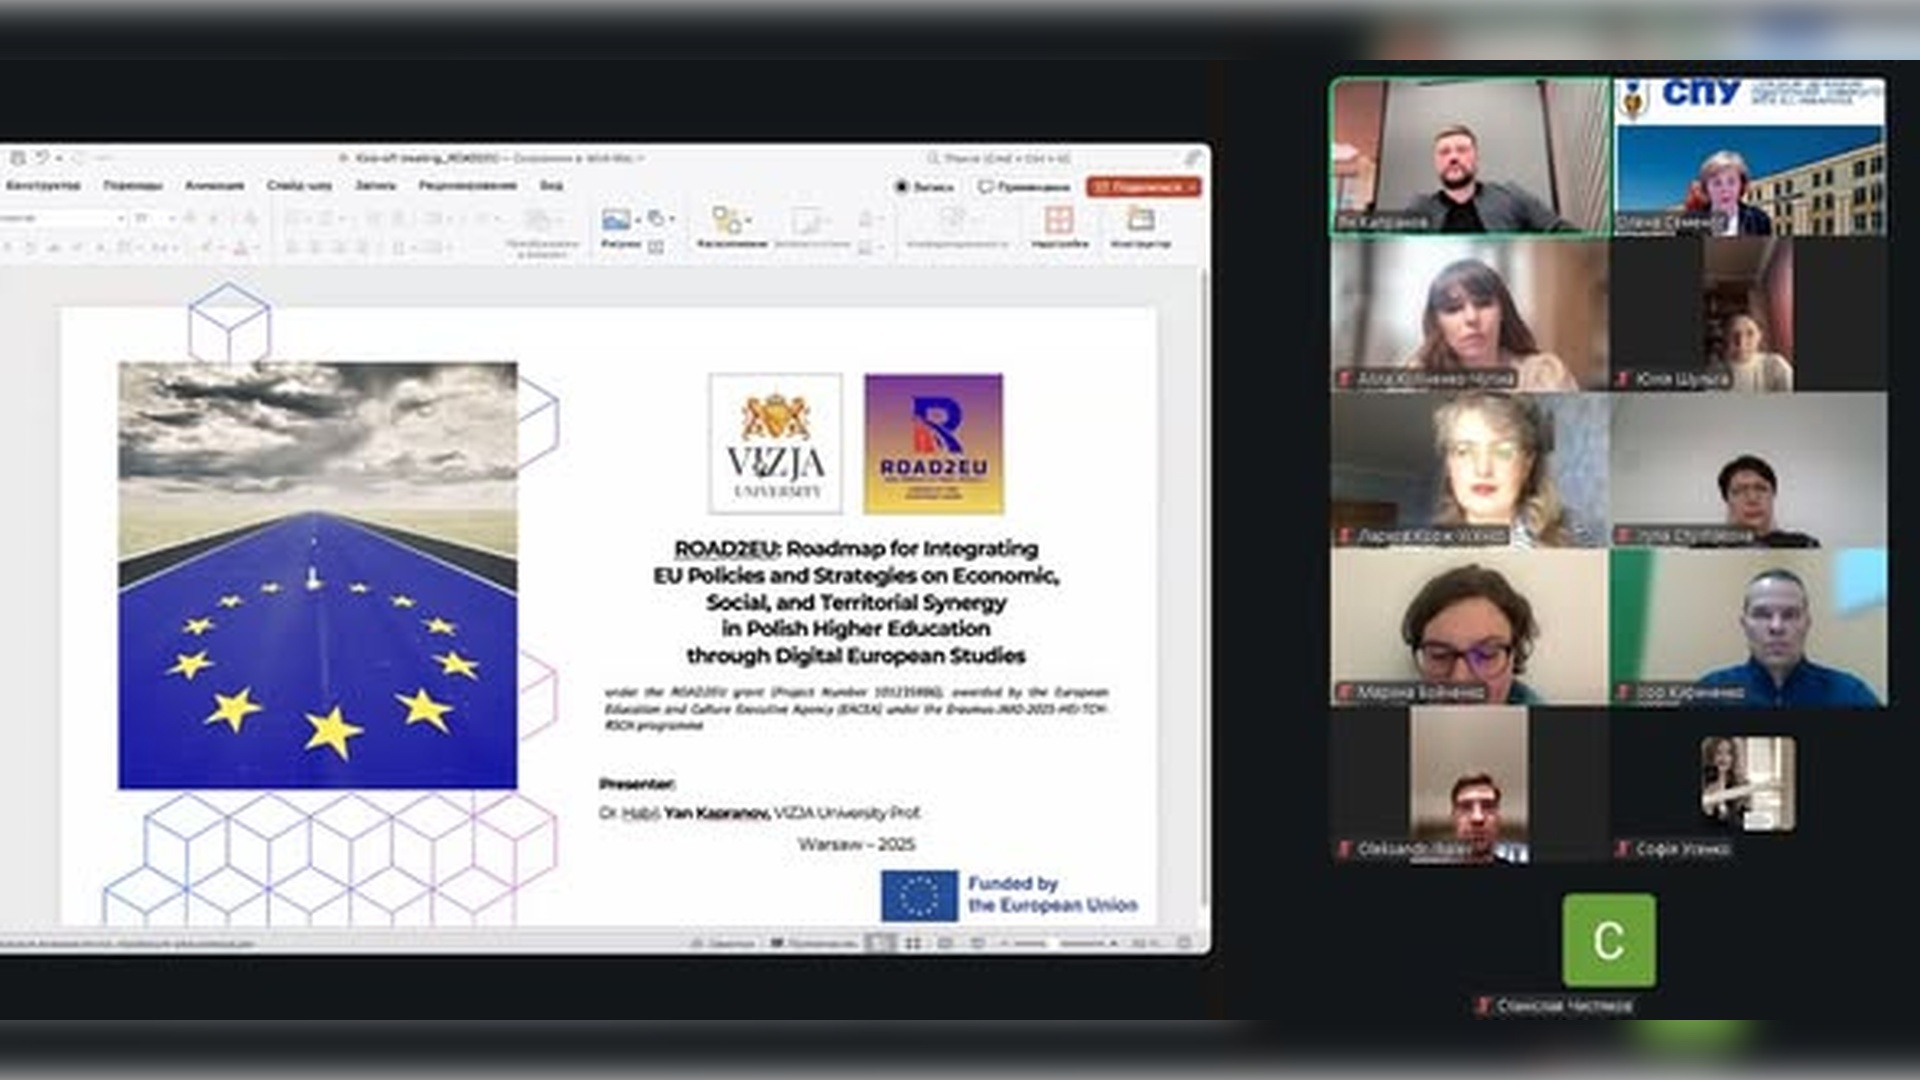
Task: Click the Add-ins grid icon
Action: click(1058, 219)
